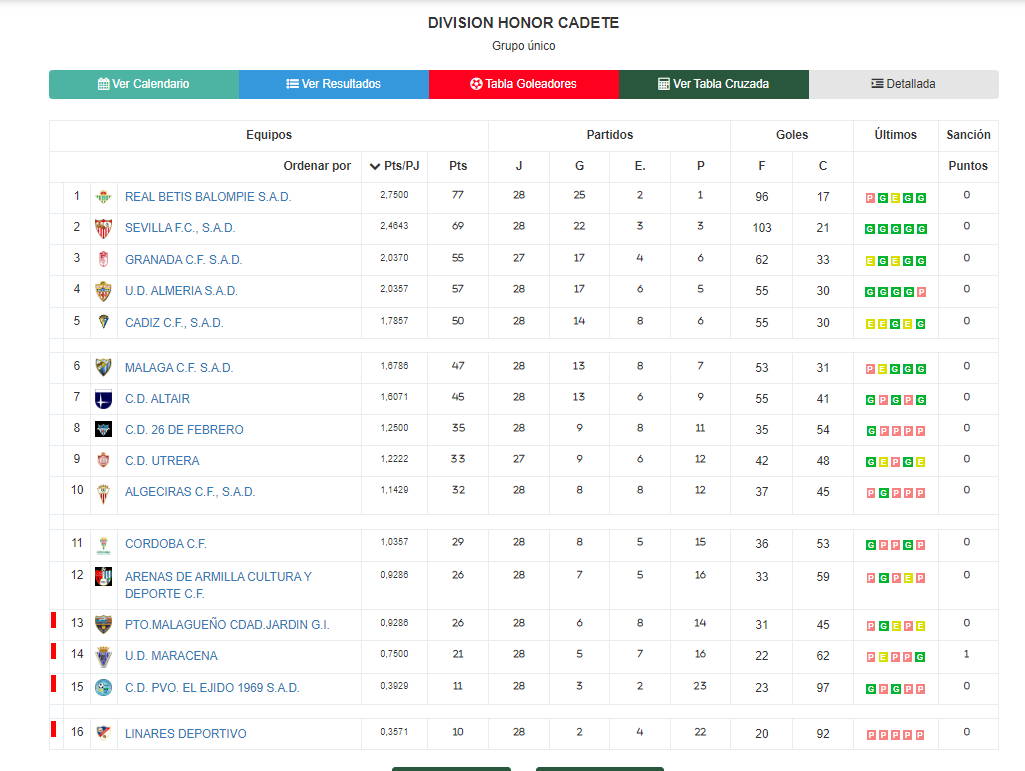The image size is (1025, 771).
Task: Click the J matches played column header
Action: 518,166
